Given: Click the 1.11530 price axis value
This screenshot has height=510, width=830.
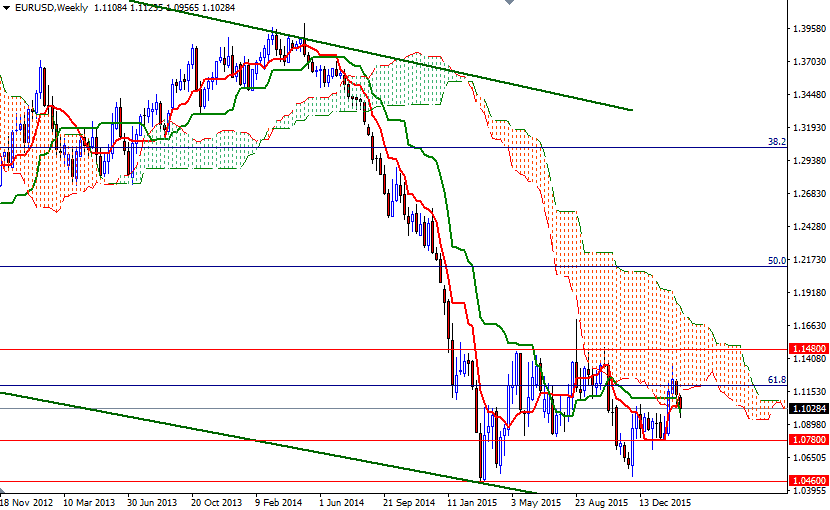Looking at the screenshot, I should 810,391.
